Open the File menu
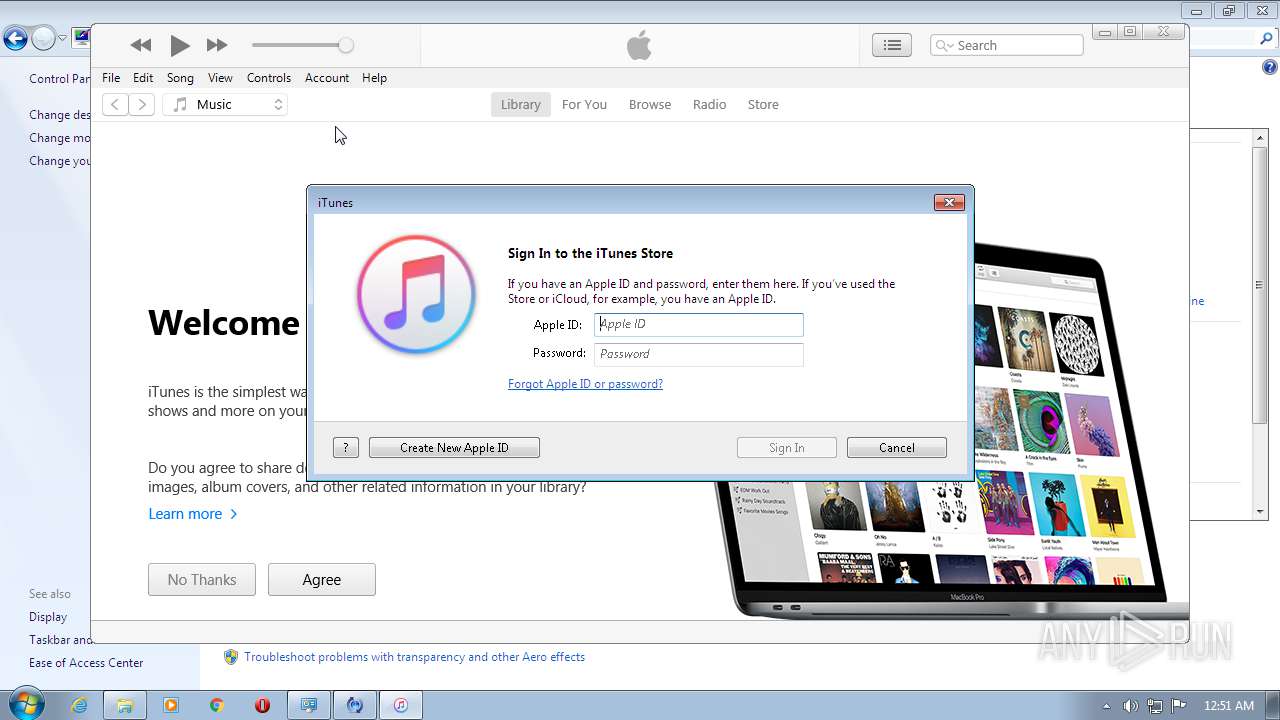This screenshot has height=720, width=1280. (x=111, y=78)
